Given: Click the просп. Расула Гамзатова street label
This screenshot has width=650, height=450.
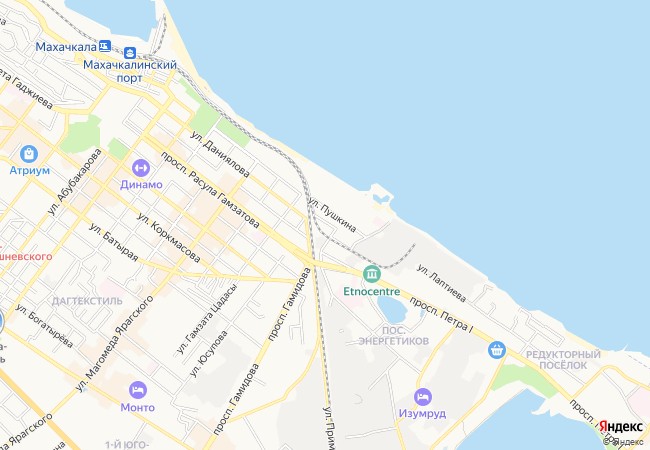Looking at the screenshot, I should point(210,190).
